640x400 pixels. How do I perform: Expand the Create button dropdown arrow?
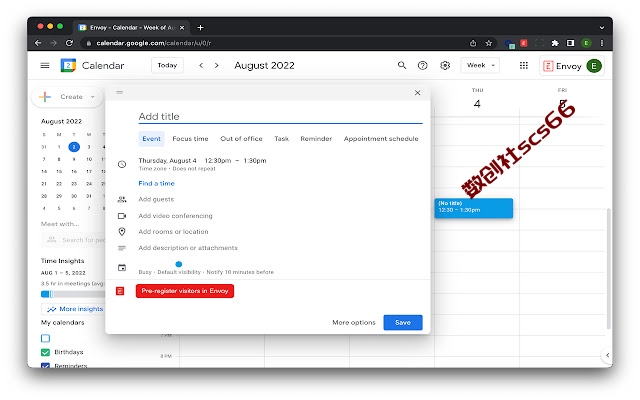click(93, 97)
